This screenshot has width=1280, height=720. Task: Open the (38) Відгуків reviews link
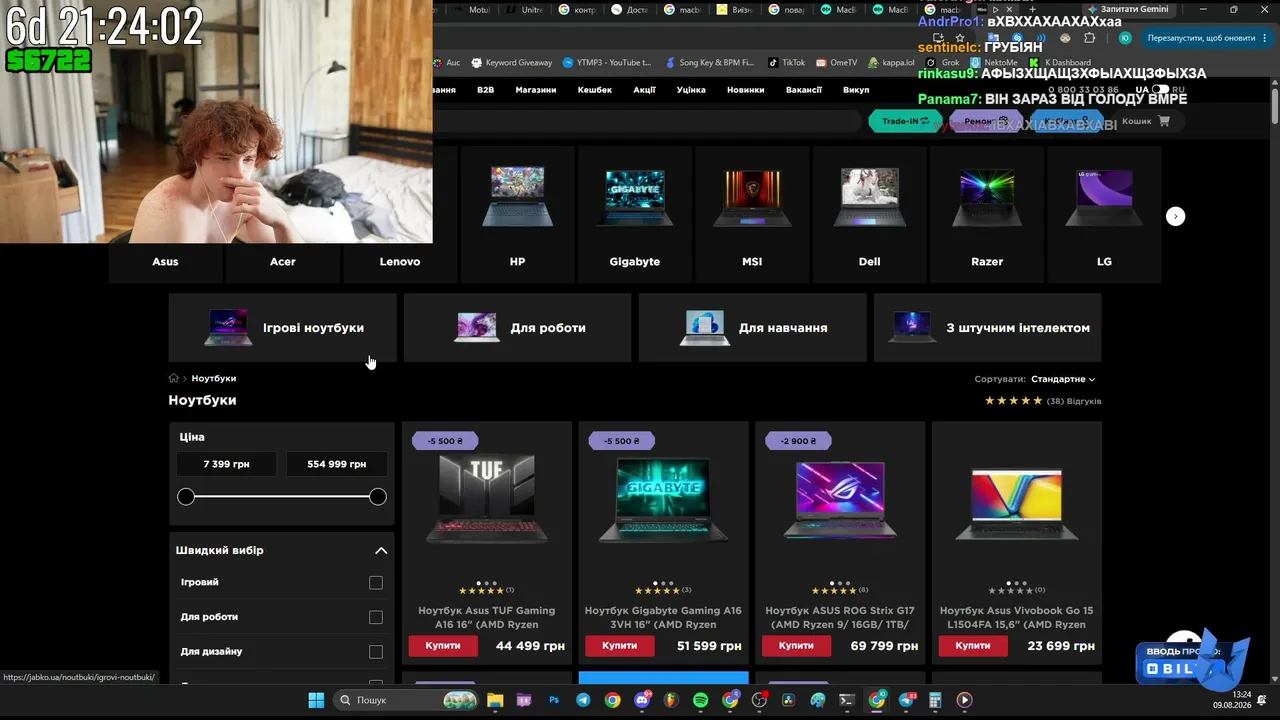coord(1074,401)
